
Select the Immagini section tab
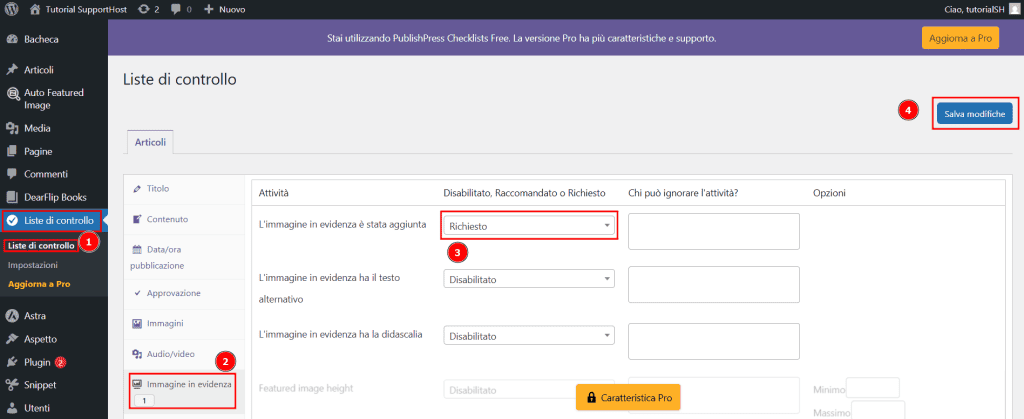(x=184, y=324)
